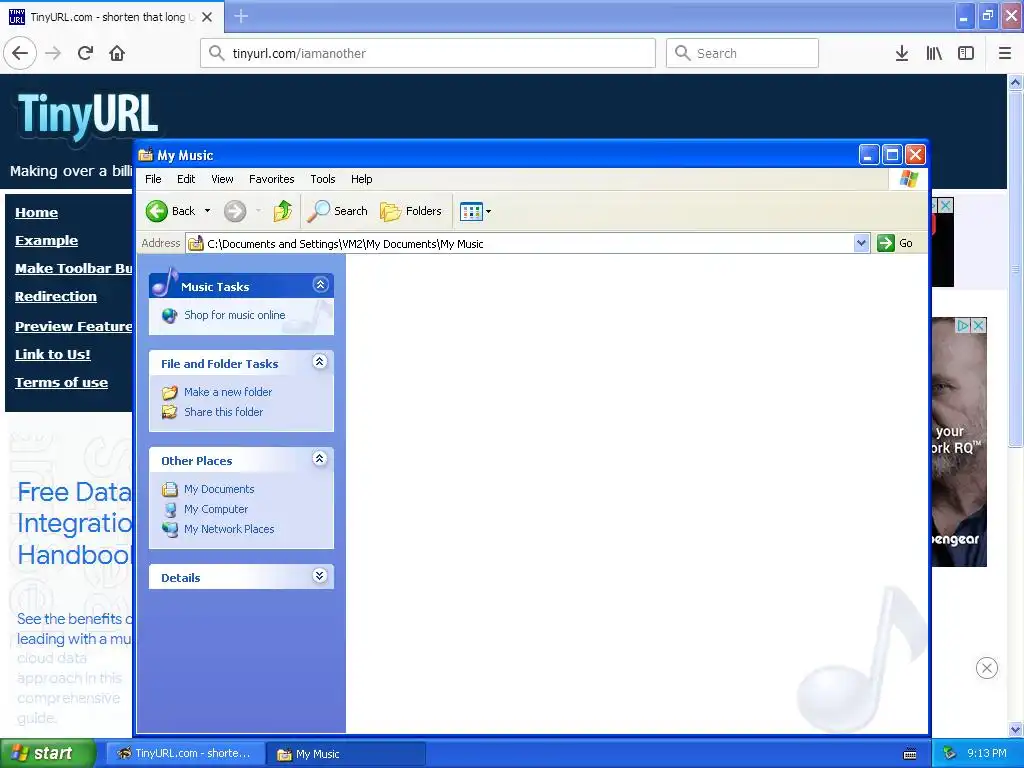This screenshot has width=1024, height=768.
Task: Reload the TinyURL page in Firefox
Action: coord(86,53)
